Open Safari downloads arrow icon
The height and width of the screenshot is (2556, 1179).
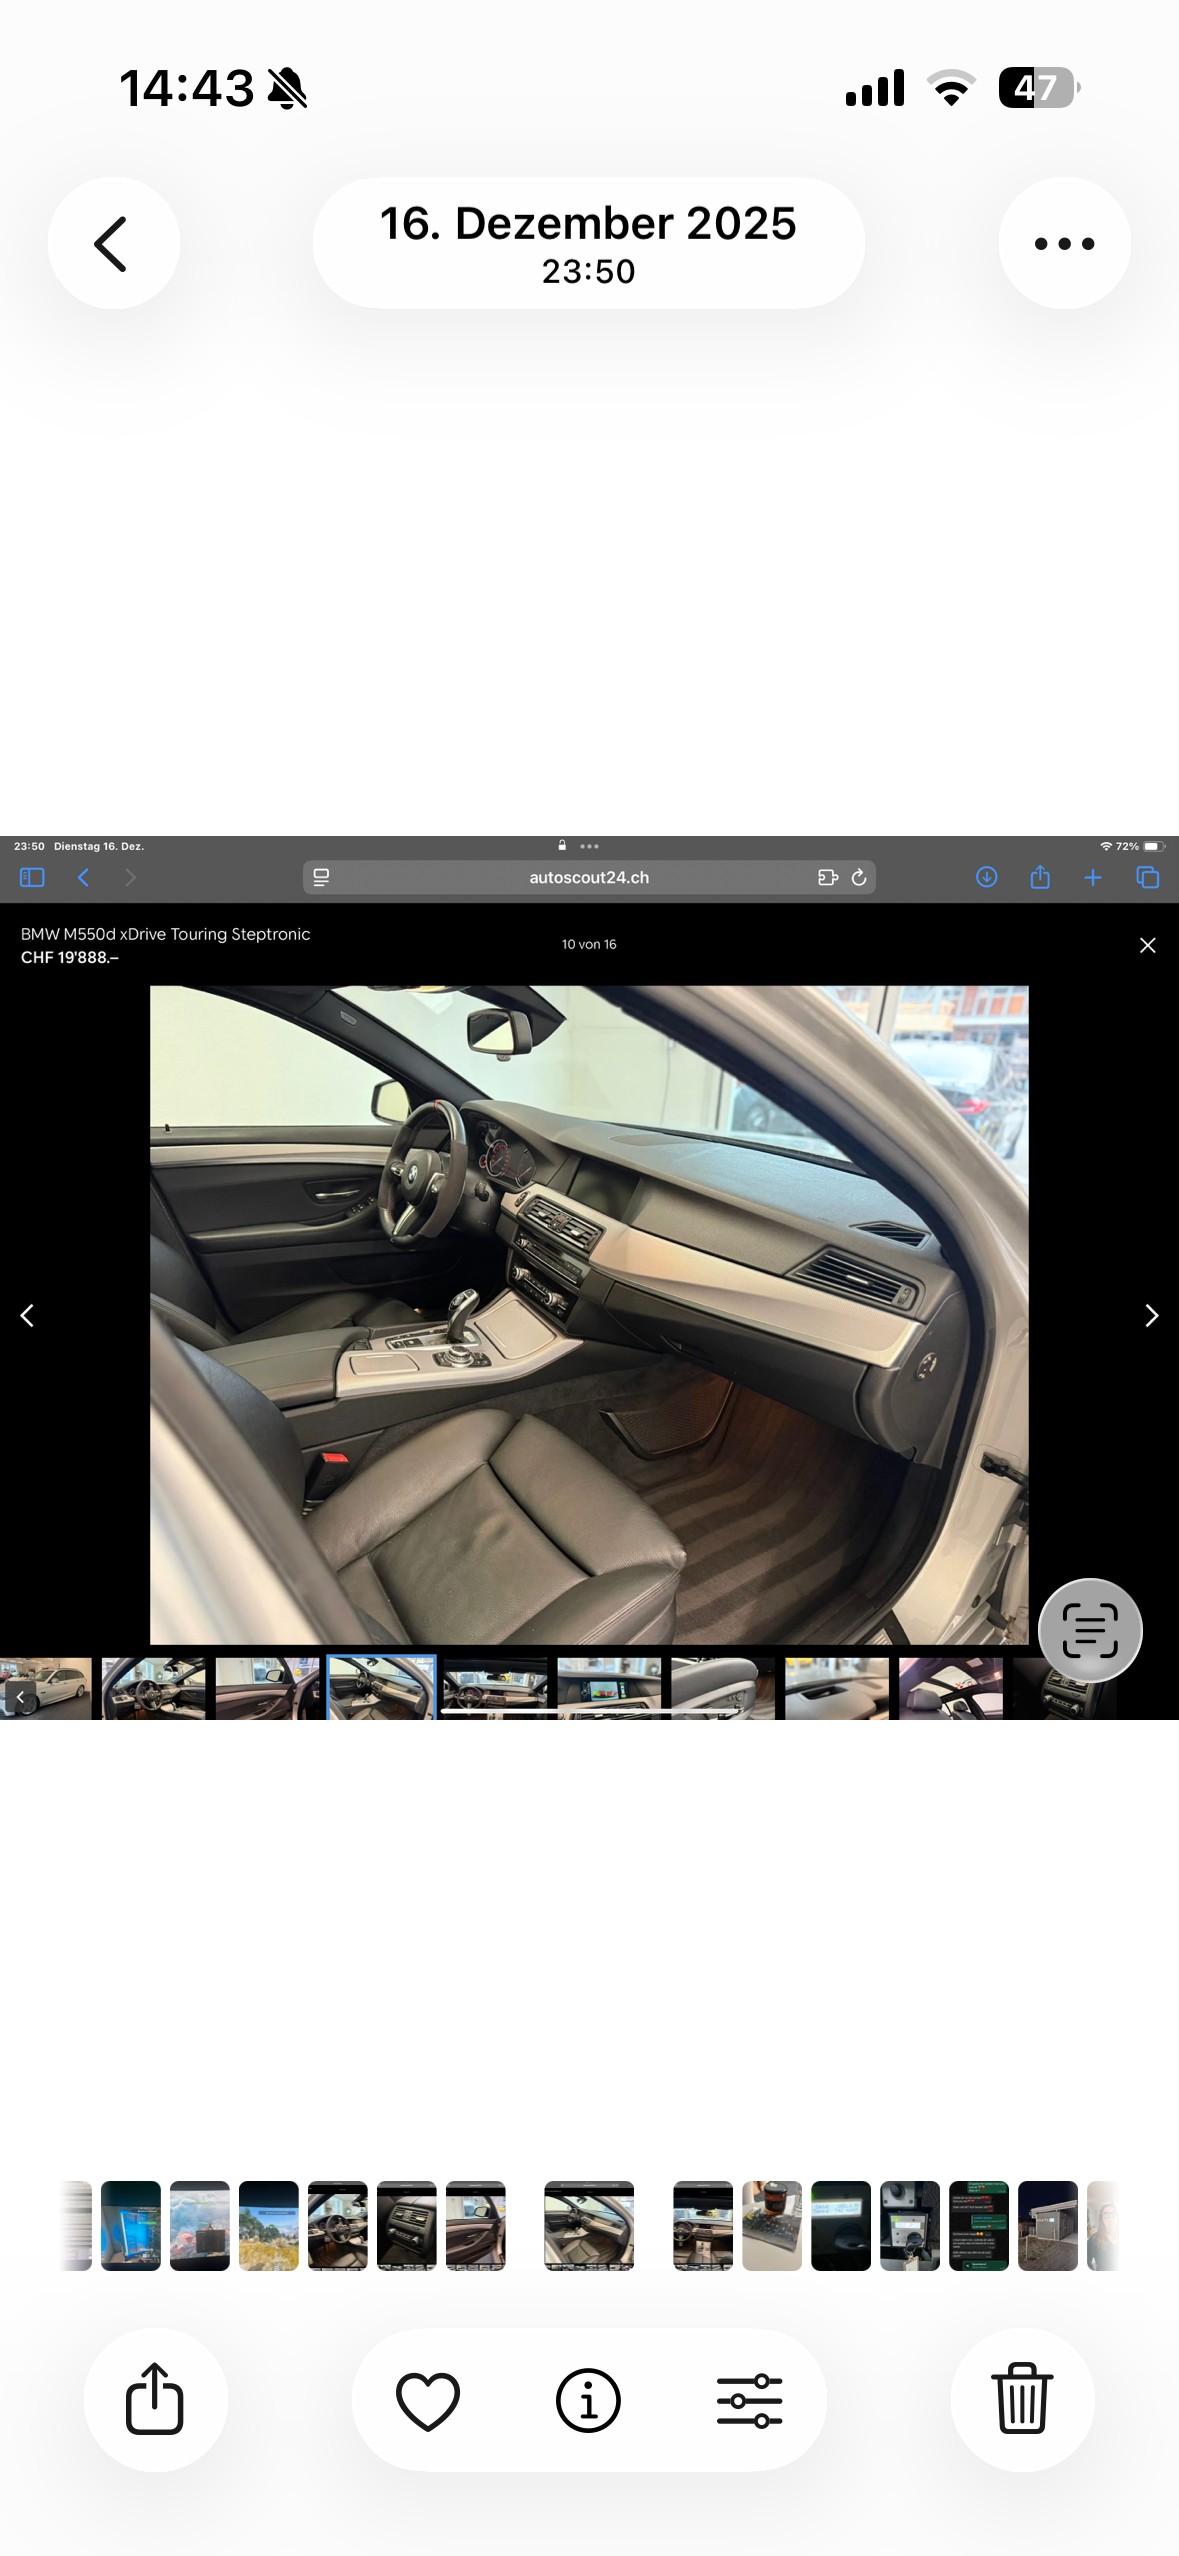(986, 877)
